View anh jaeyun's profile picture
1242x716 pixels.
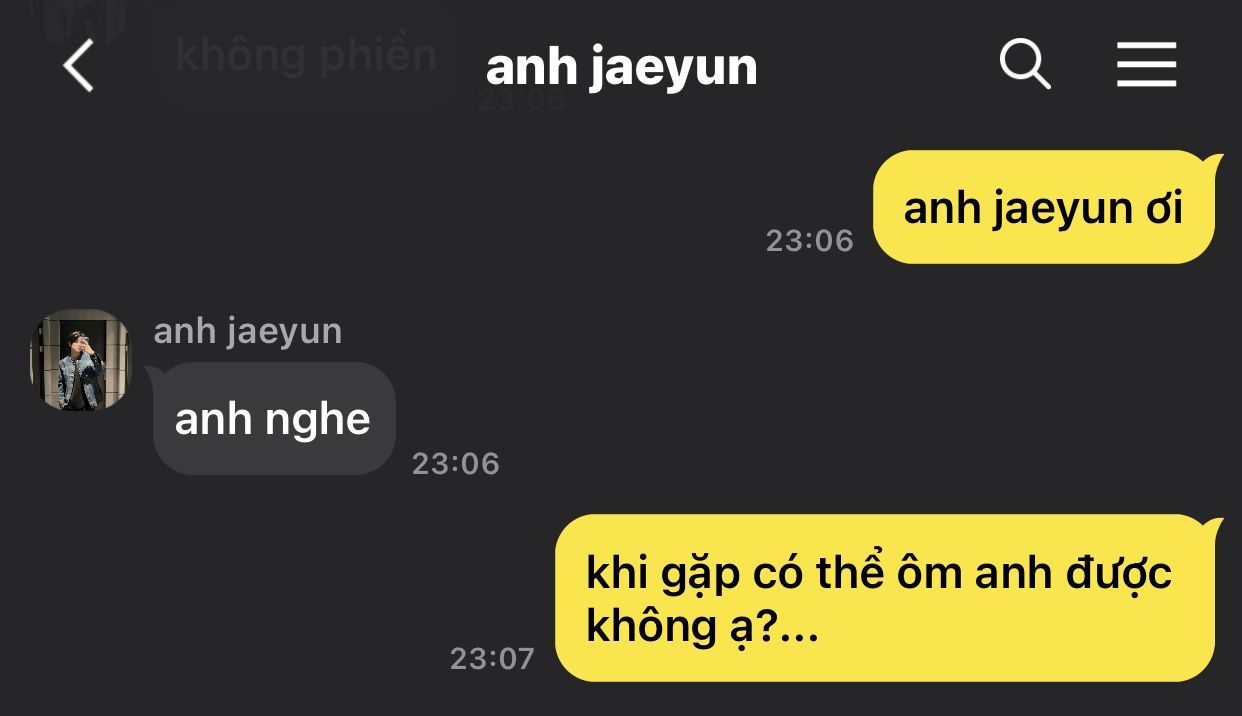(81, 359)
